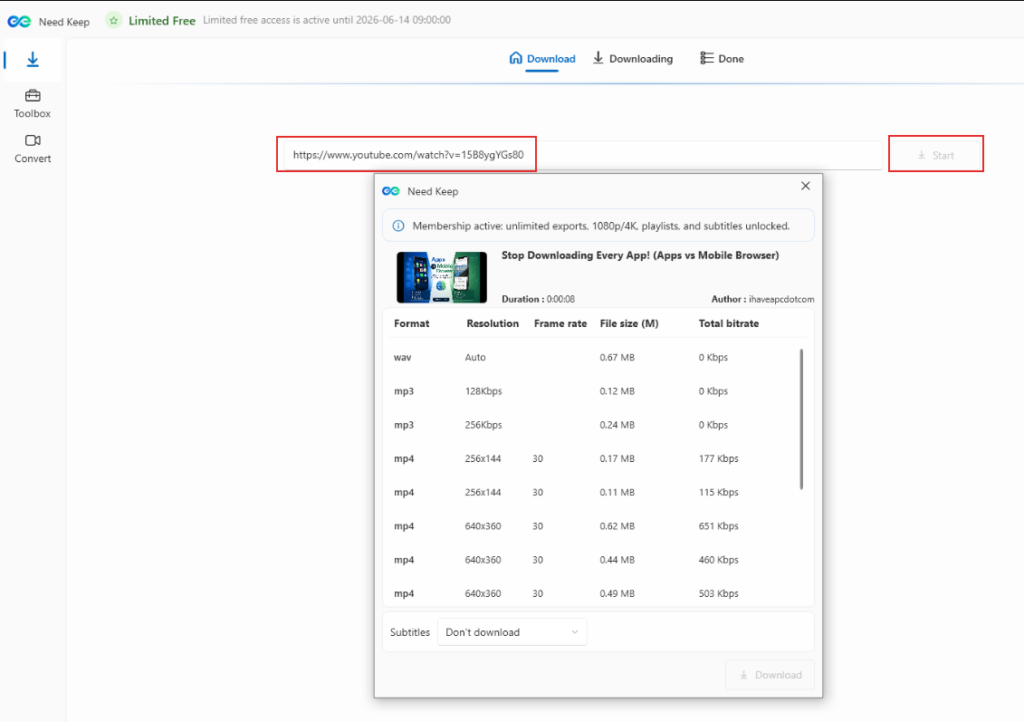Select the mp4 640x360 503 Kbps row
This screenshot has width=1024, height=722.
coord(594,593)
